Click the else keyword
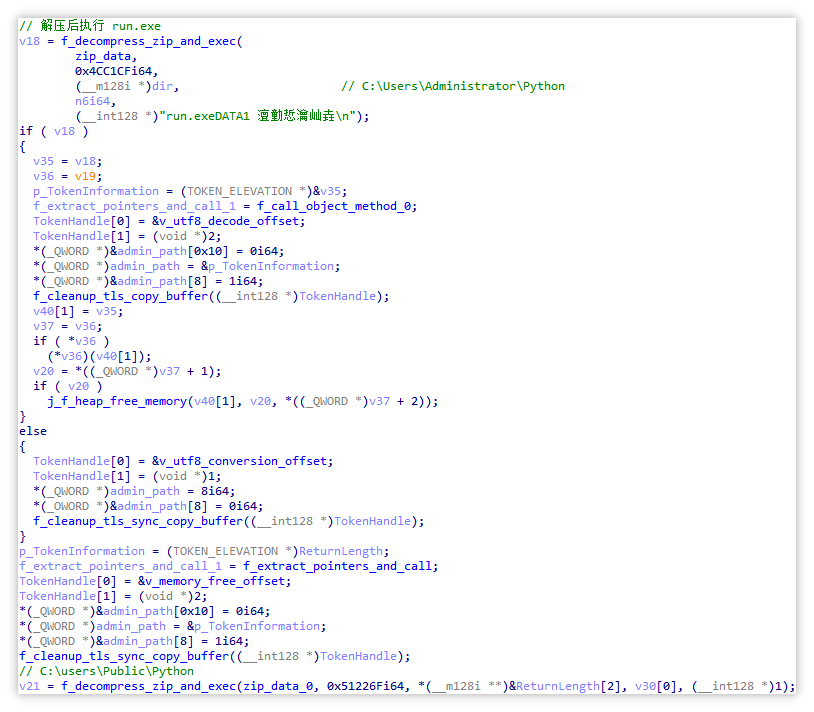Viewport: 814px width, 712px height. [33, 431]
